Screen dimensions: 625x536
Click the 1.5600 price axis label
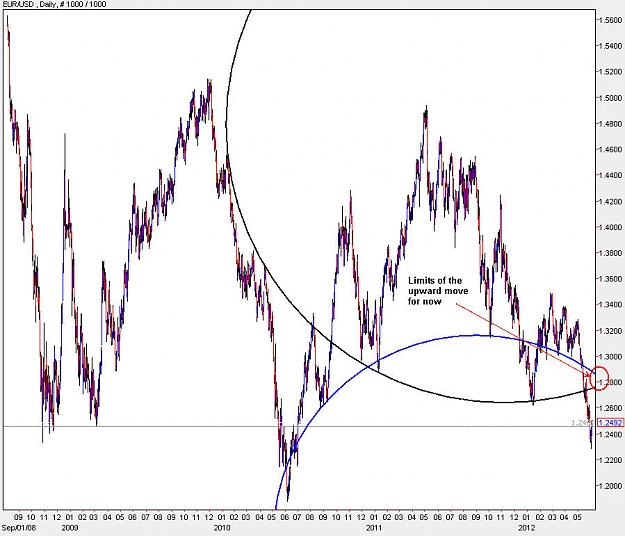coord(611,20)
